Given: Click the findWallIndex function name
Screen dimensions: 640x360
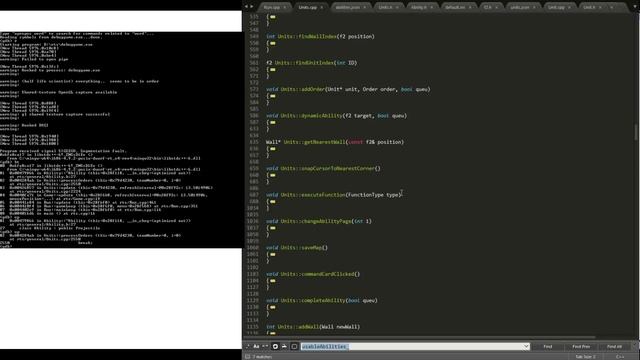Looking at the screenshot, I should (317, 37).
